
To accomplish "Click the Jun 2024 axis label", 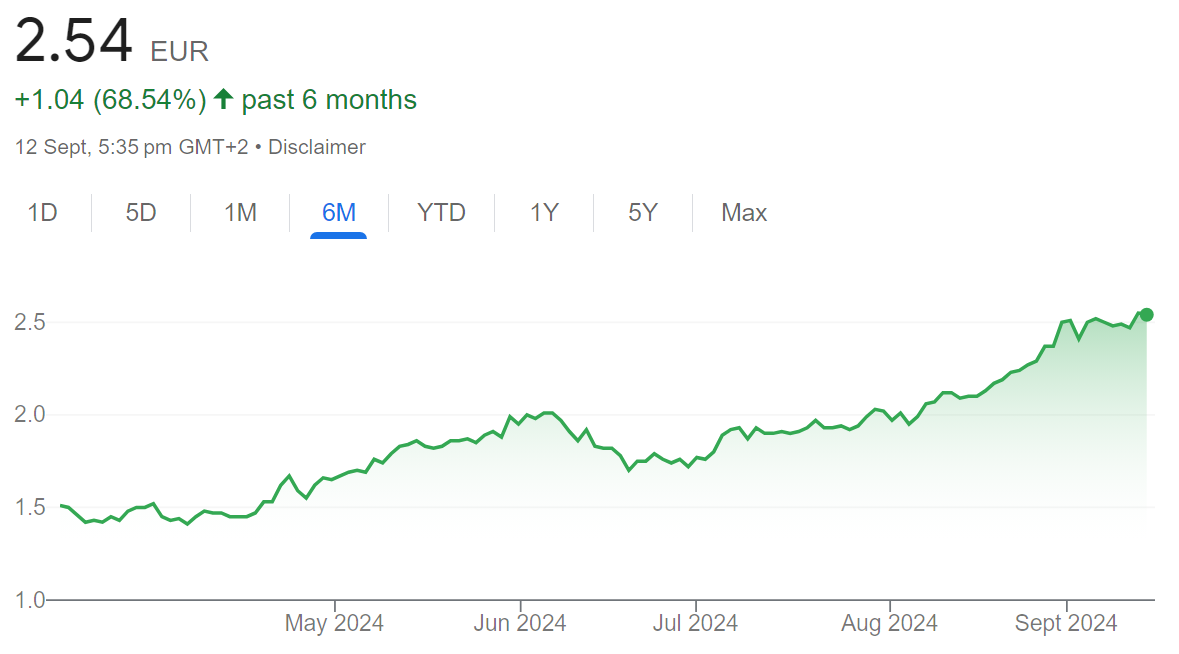I will point(520,623).
